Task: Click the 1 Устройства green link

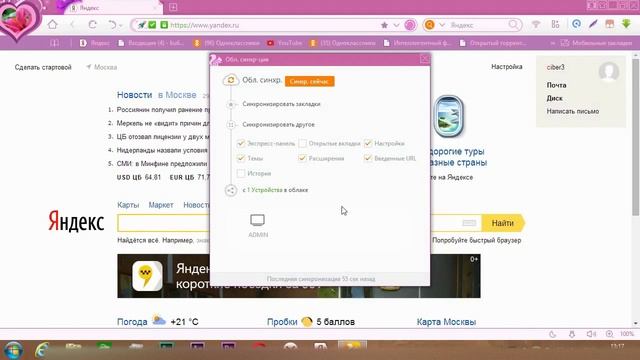Action: 264,190
